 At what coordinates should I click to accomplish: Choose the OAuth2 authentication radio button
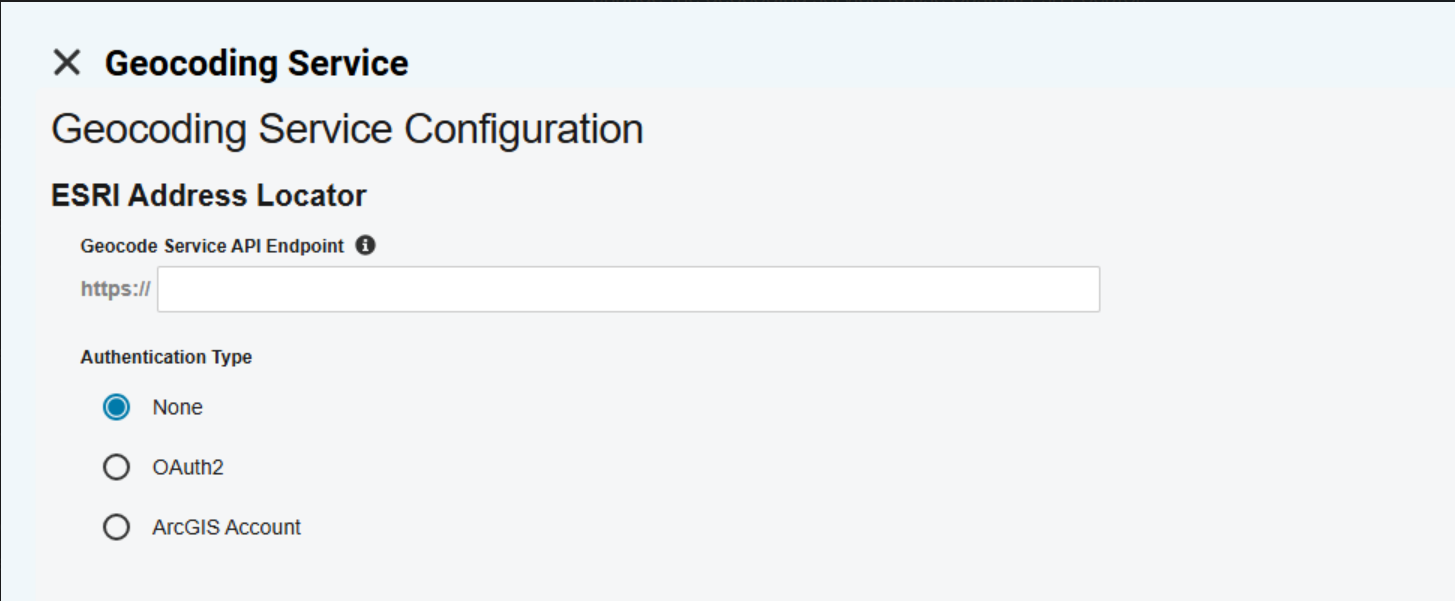click(117, 467)
